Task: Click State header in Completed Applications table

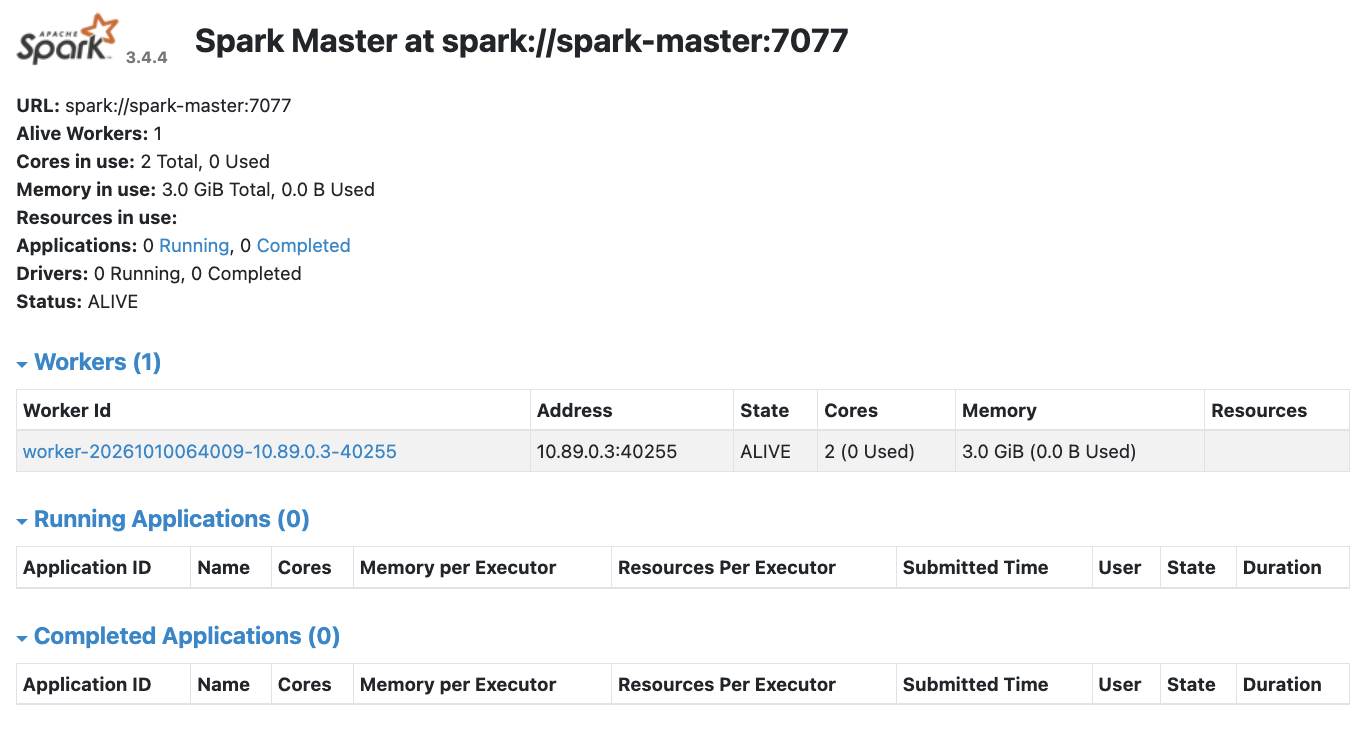Action: tap(1198, 685)
